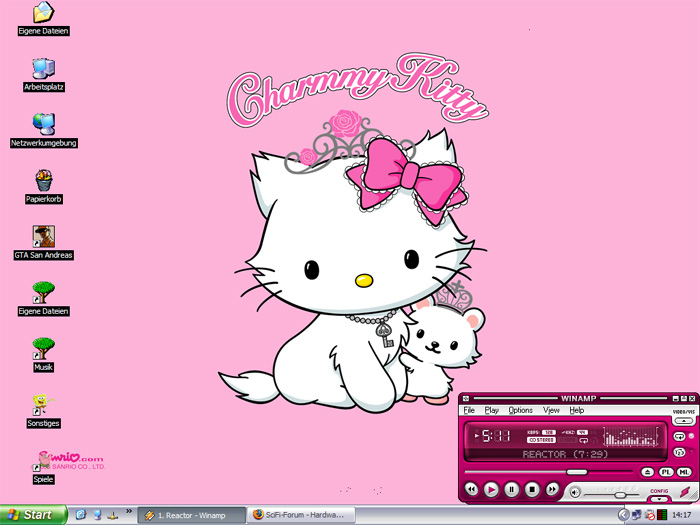700x525 pixels.
Task: Select the Papierkorb recycle bin icon
Action: 43,181
